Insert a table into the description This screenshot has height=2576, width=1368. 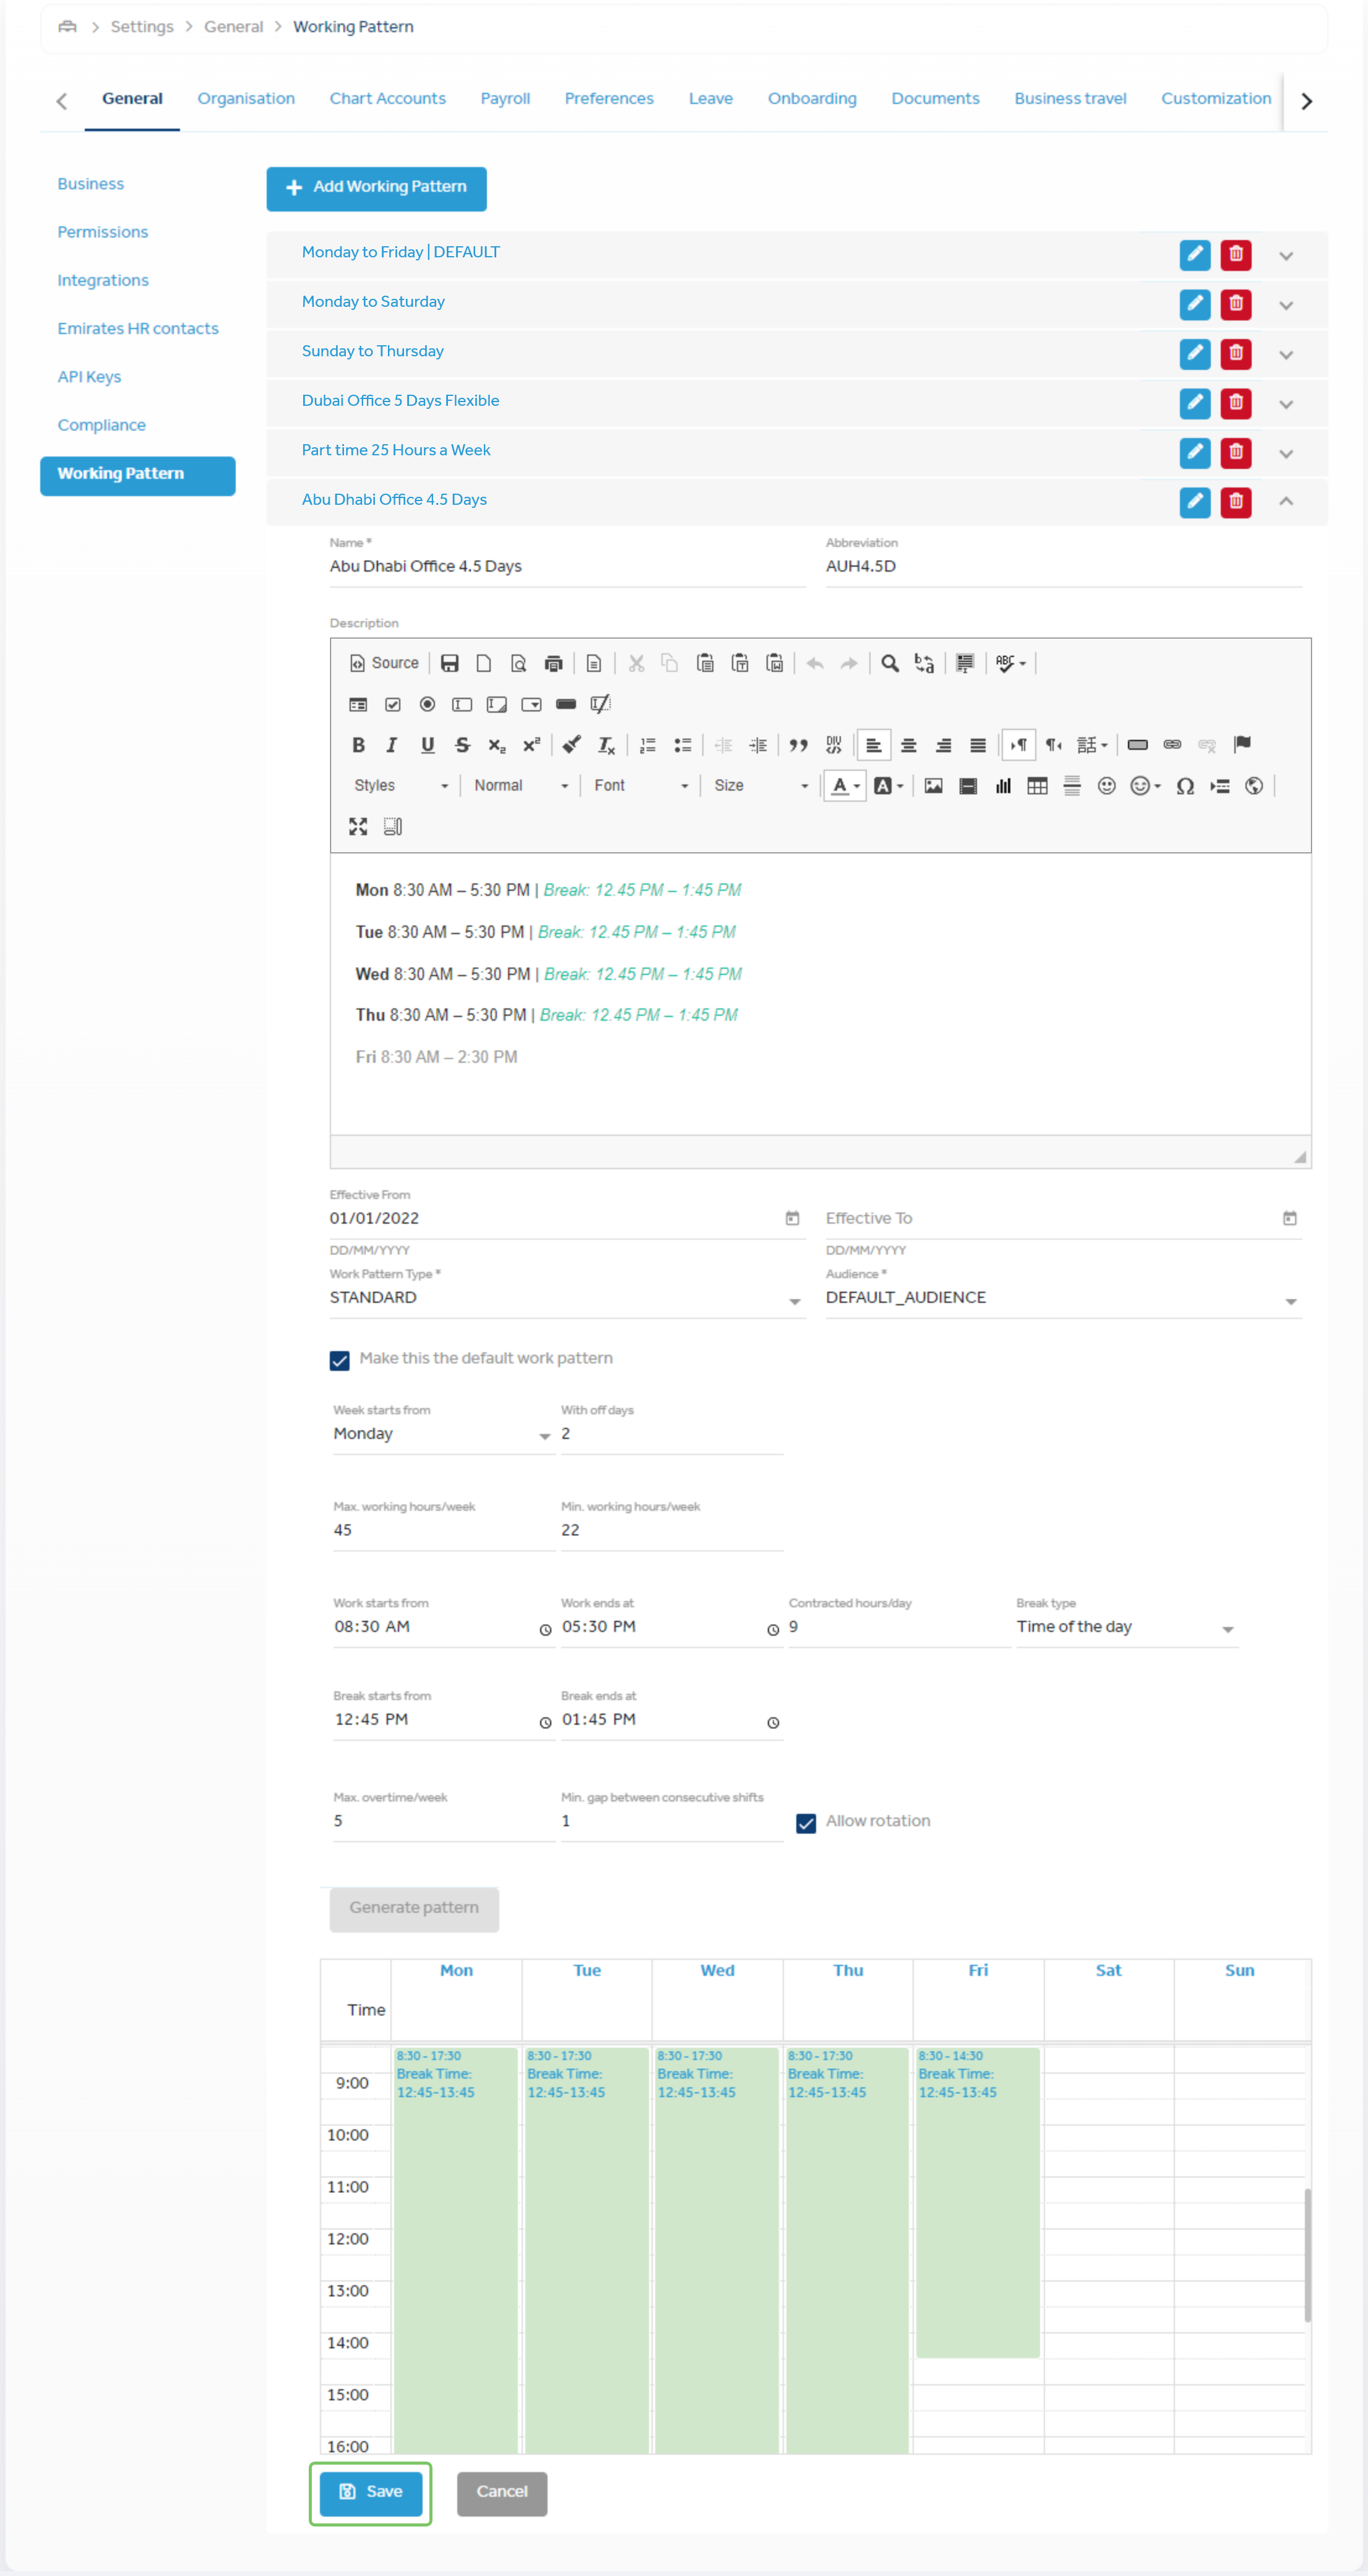[x=1037, y=786]
